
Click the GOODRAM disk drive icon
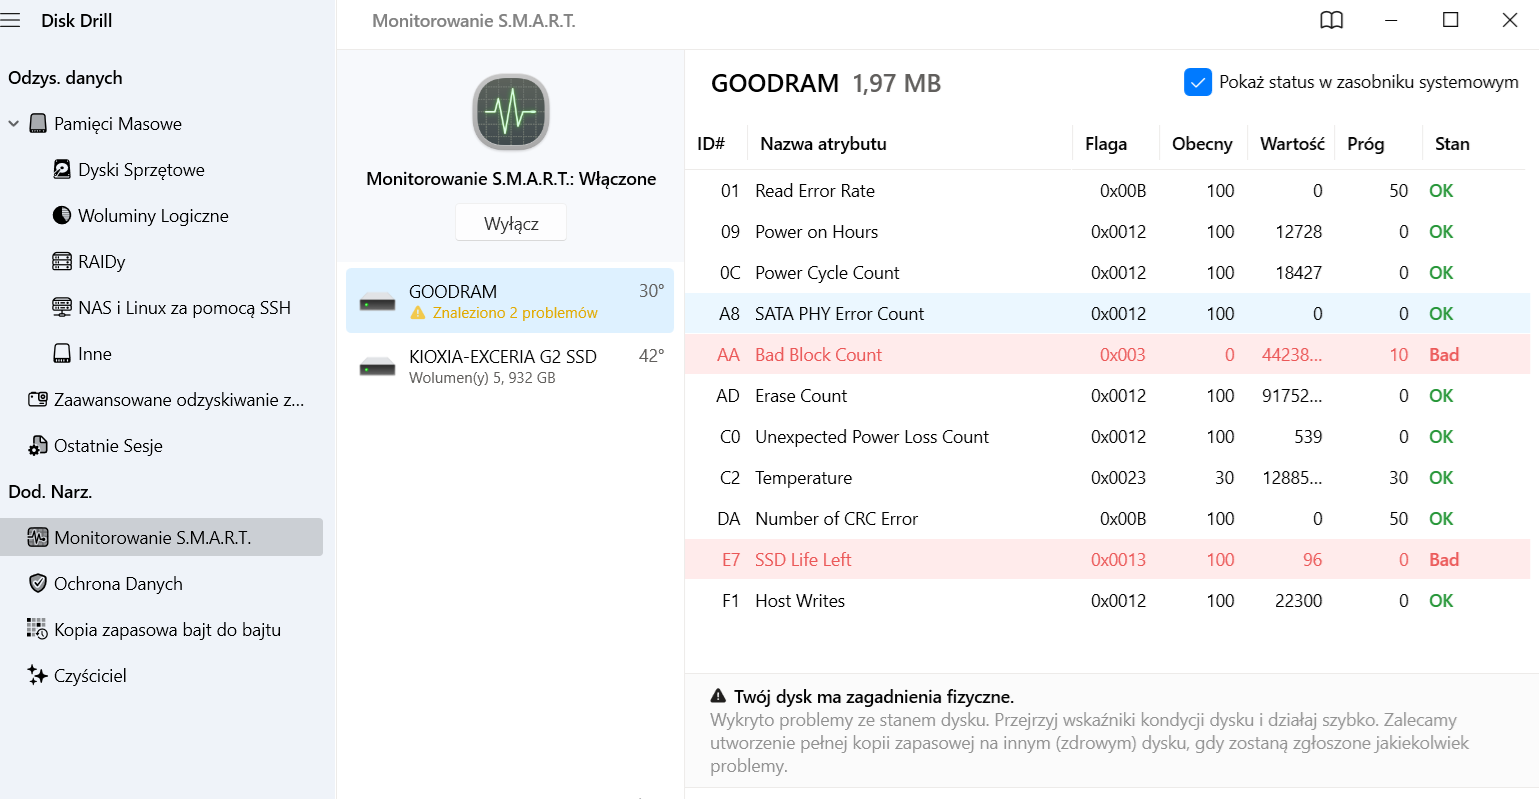(377, 302)
